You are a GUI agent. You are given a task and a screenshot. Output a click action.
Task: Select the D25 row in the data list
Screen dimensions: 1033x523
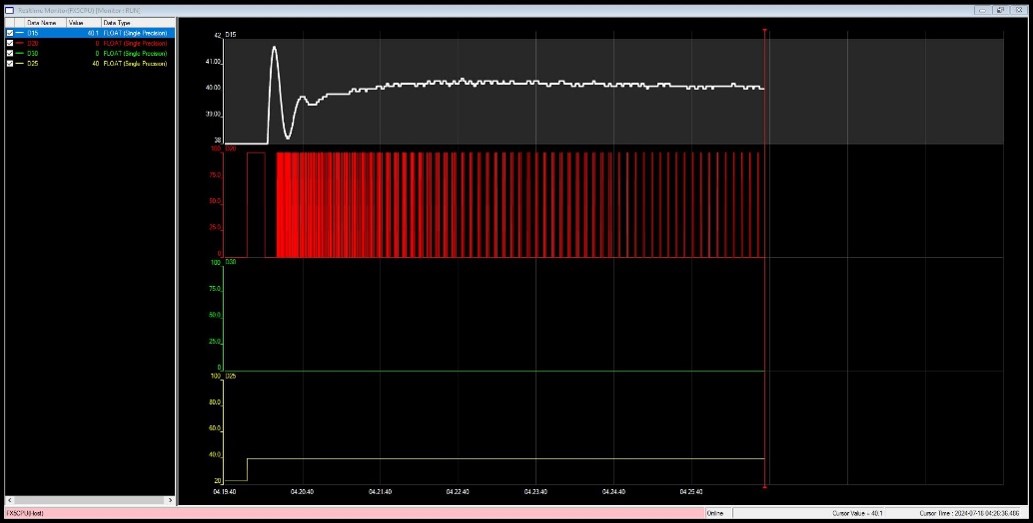pos(90,64)
